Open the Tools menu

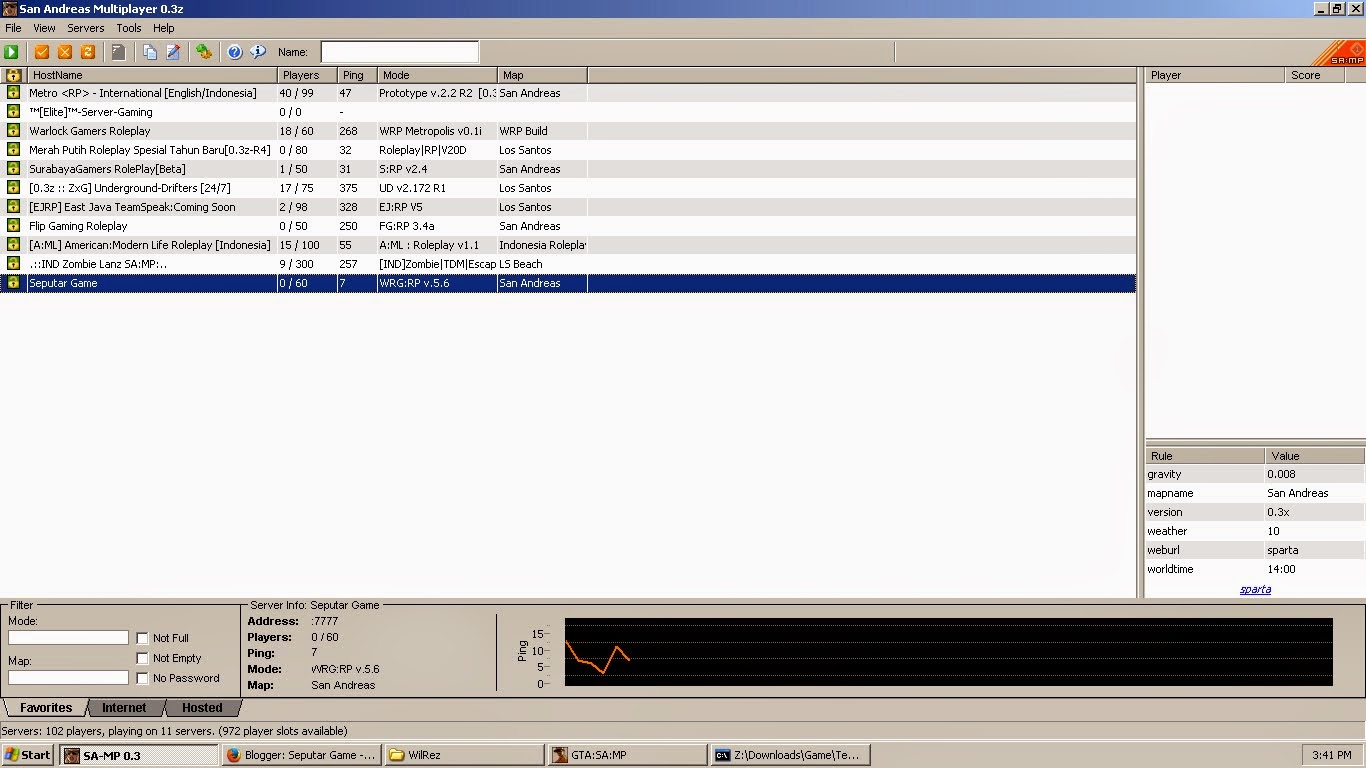point(129,28)
